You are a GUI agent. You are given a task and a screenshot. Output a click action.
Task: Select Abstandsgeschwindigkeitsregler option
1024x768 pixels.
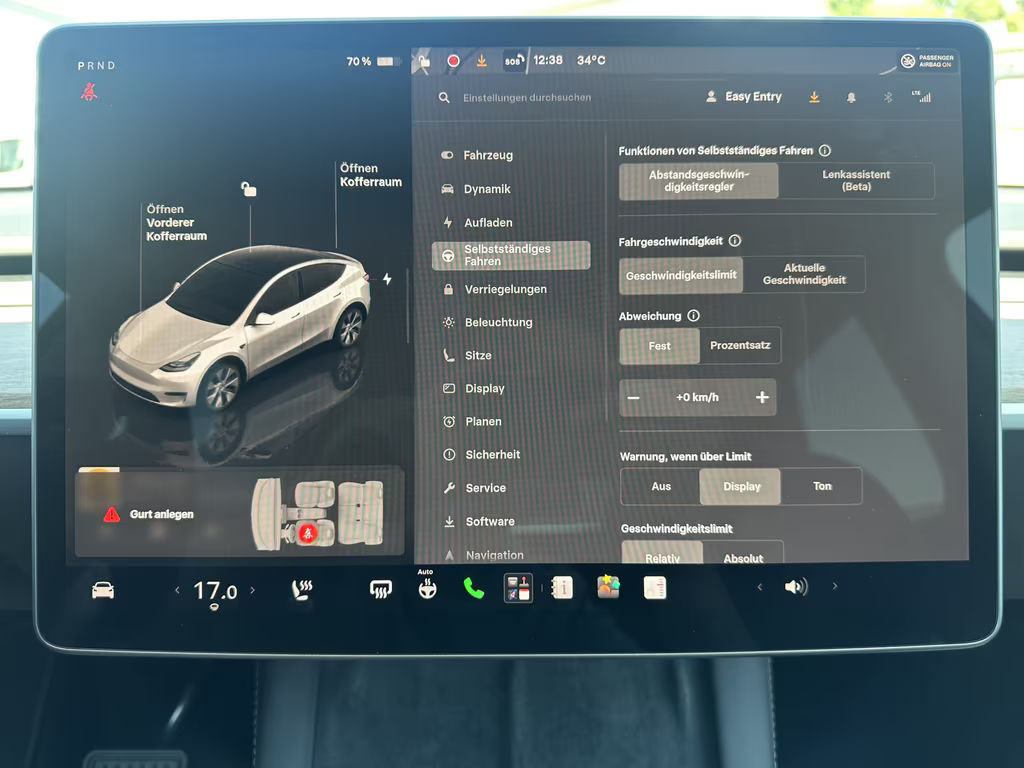699,181
